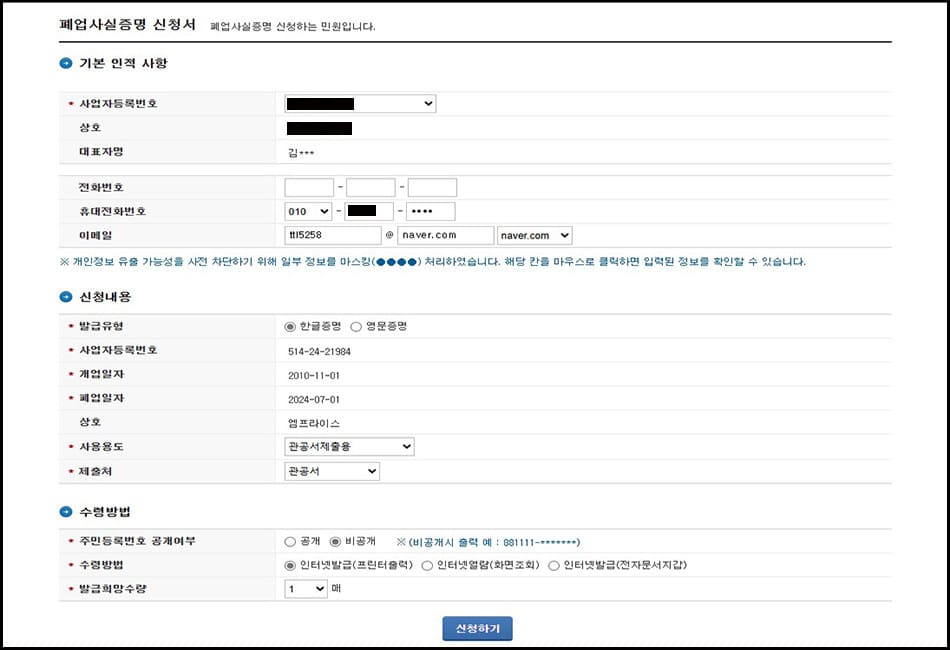
Task: Select 공개 for resident registration number disclosure
Action: click(x=289, y=540)
